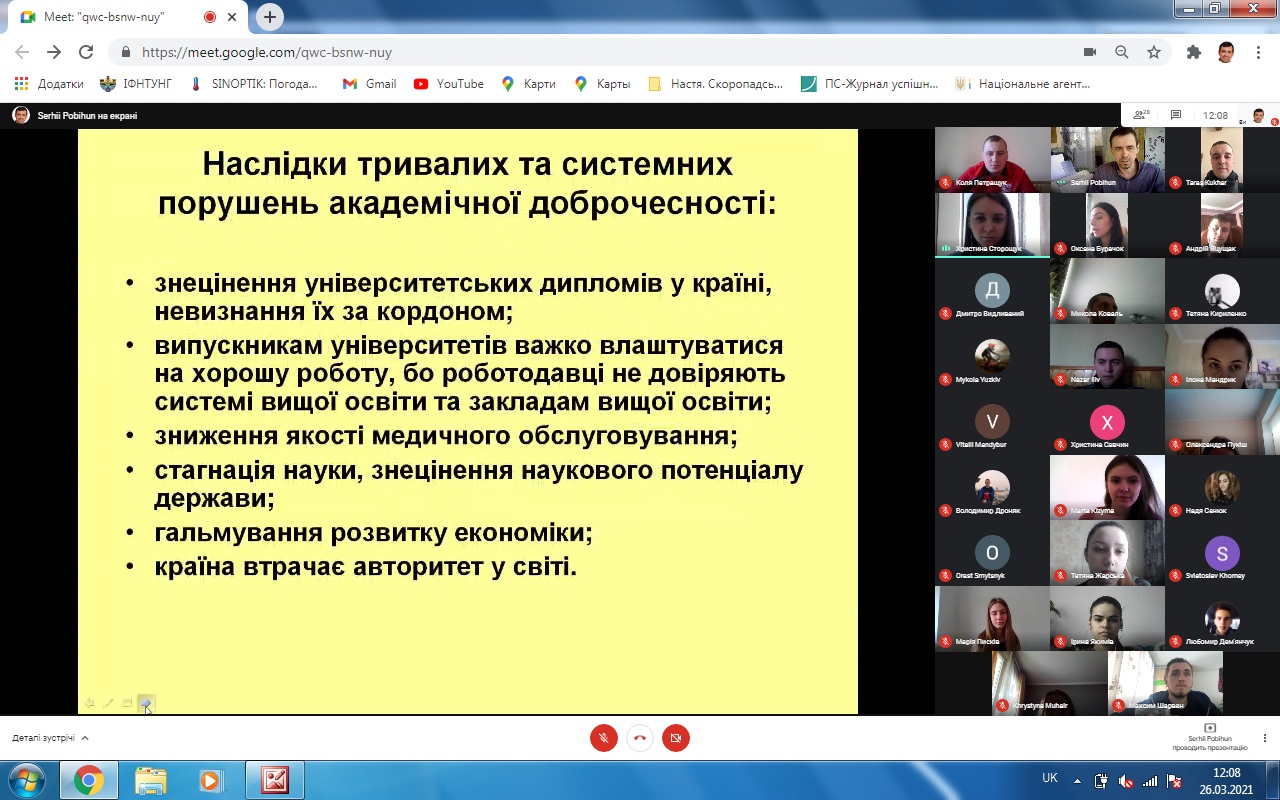Click Serhii Pobihun presenting indicator

(1210, 737)
